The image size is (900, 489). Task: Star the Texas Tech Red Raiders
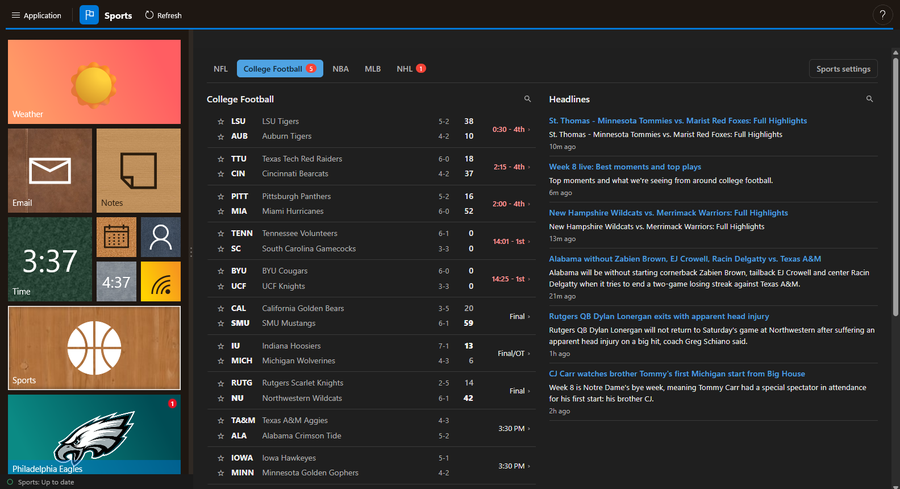pyautogui.click(x=220, y=159)
